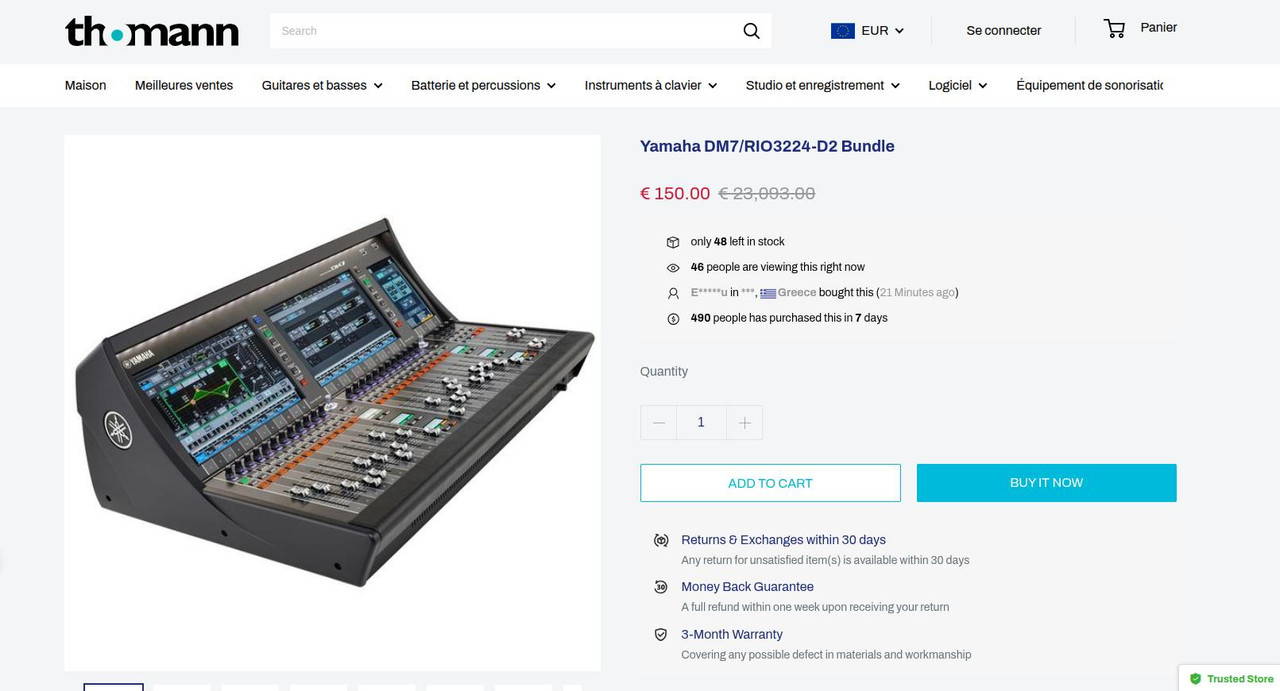The width and height of the screenshot is (1280, 691).
Task: Click Se connecter link
Action: pyautogui.click(x=1004, y=31)
